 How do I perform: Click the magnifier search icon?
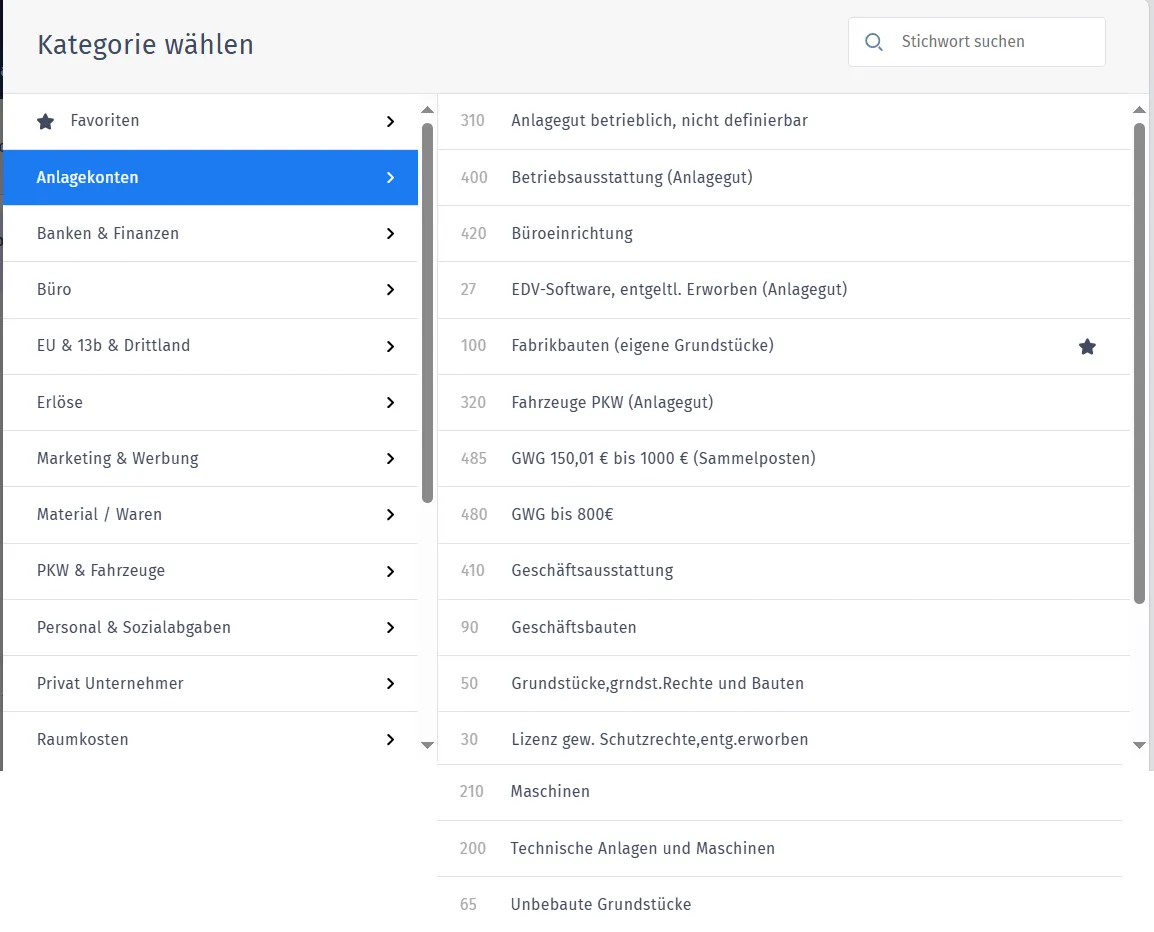pyautogui.click(x=874, y=42)
